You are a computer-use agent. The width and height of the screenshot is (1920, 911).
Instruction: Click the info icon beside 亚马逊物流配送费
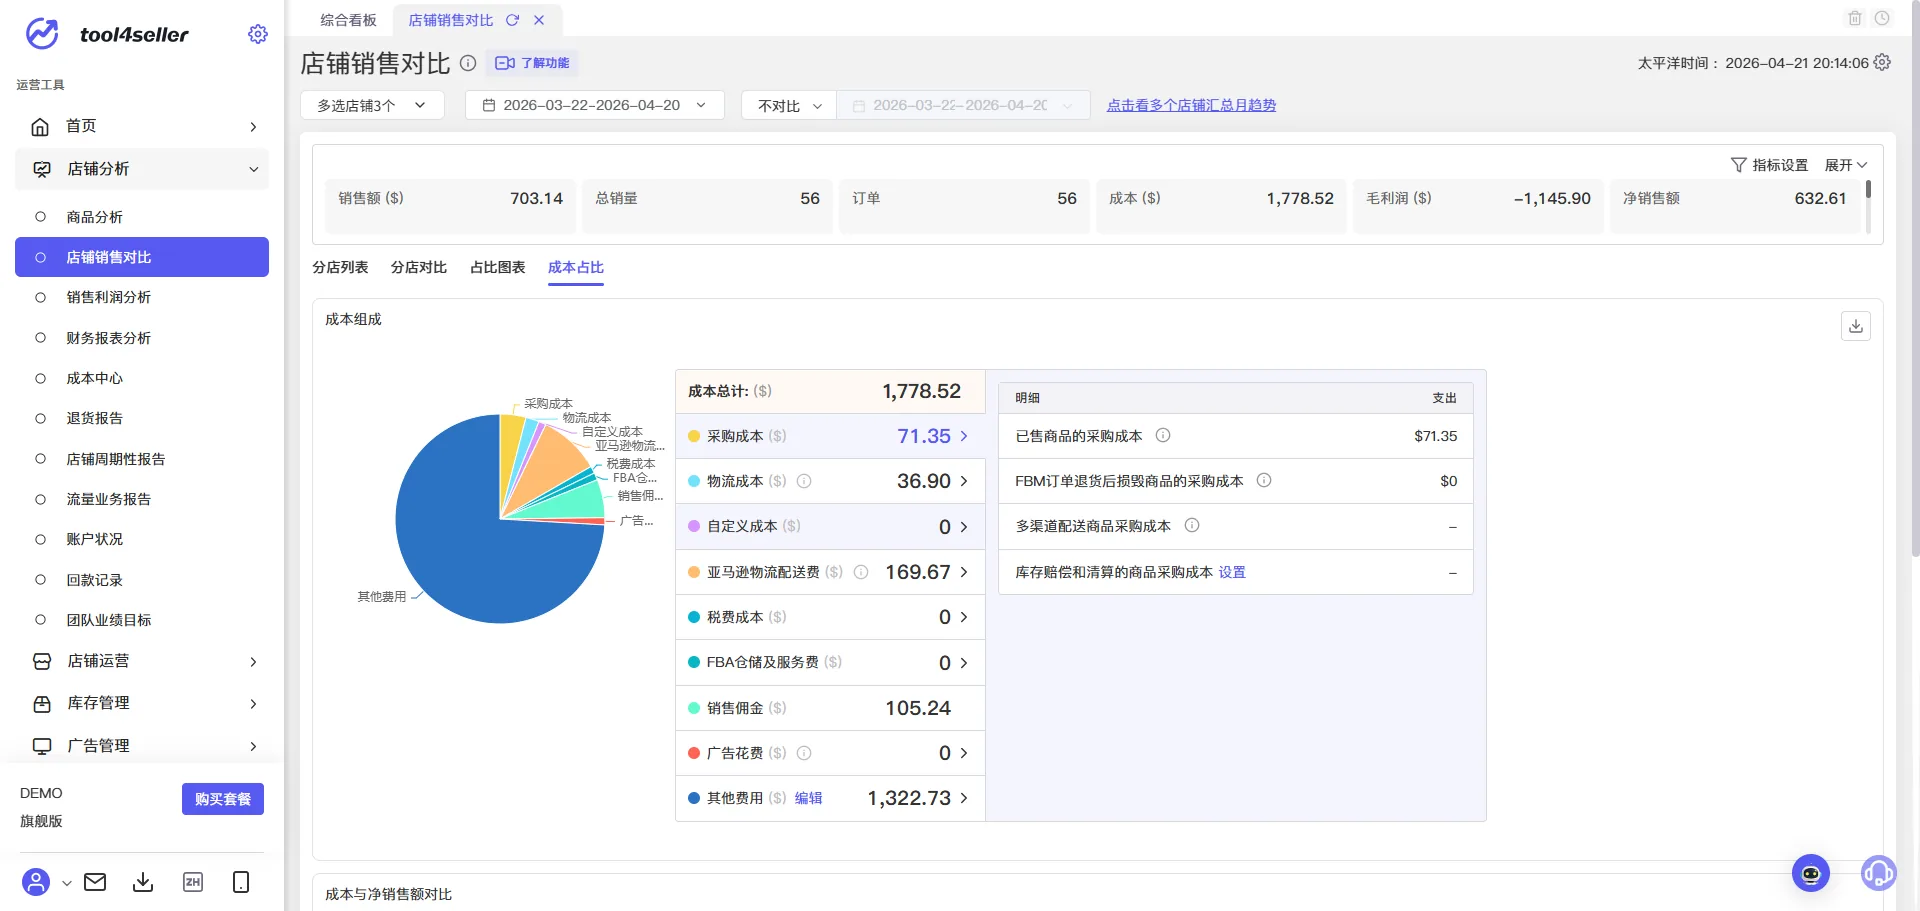(x=861, y=572)
